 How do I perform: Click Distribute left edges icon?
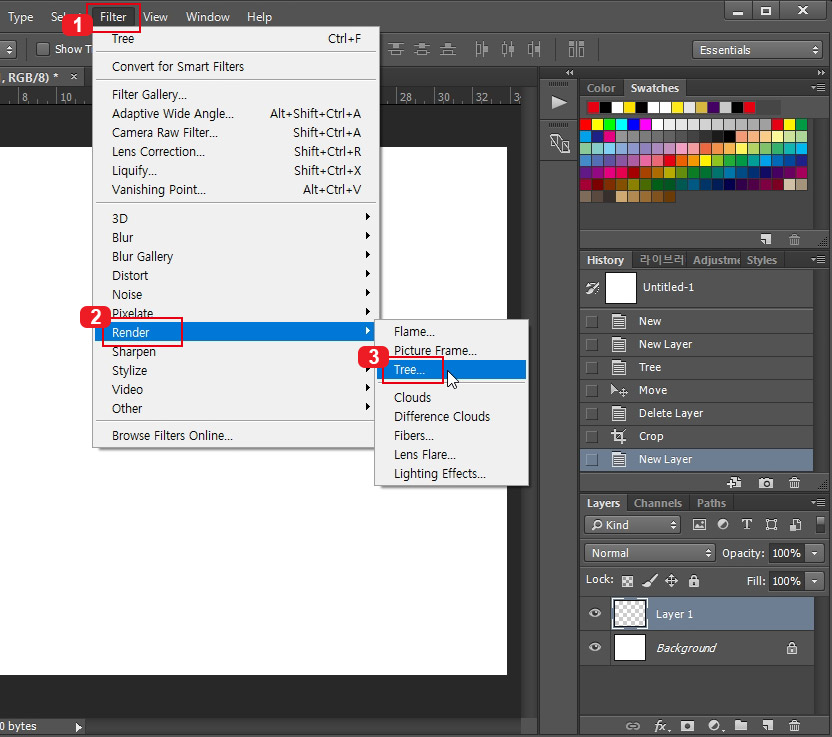click(481, 49)
